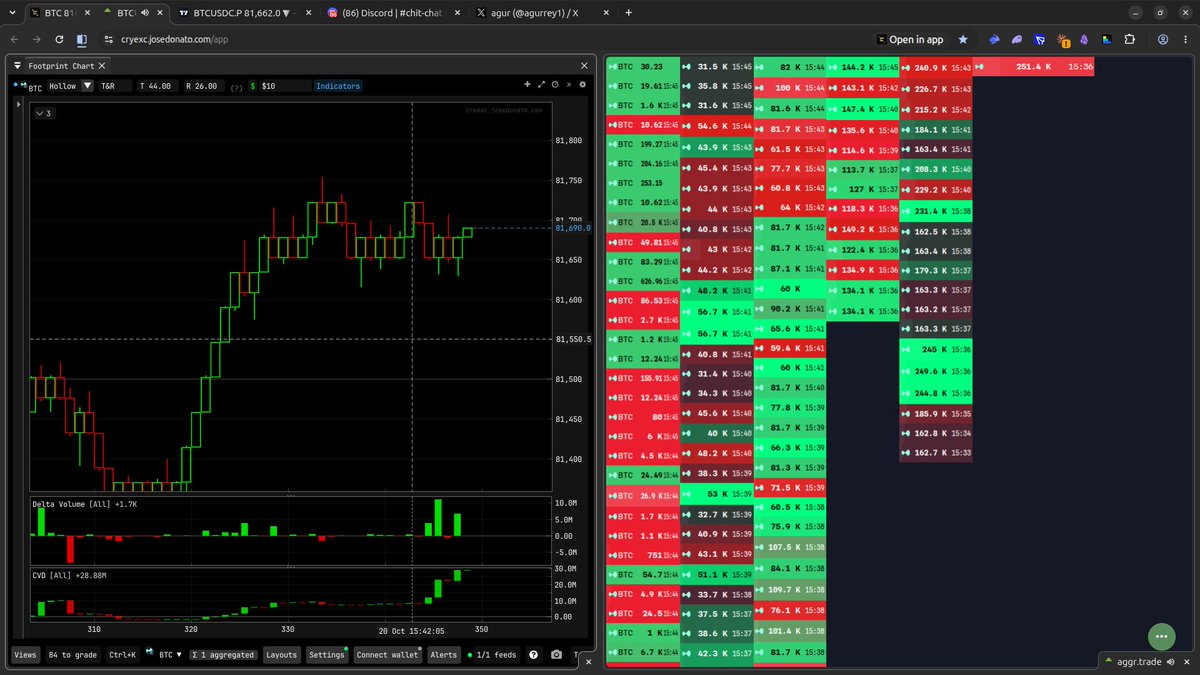
Task: Take a screenshot with the camera icon
Action: click(x=556, y=655)
